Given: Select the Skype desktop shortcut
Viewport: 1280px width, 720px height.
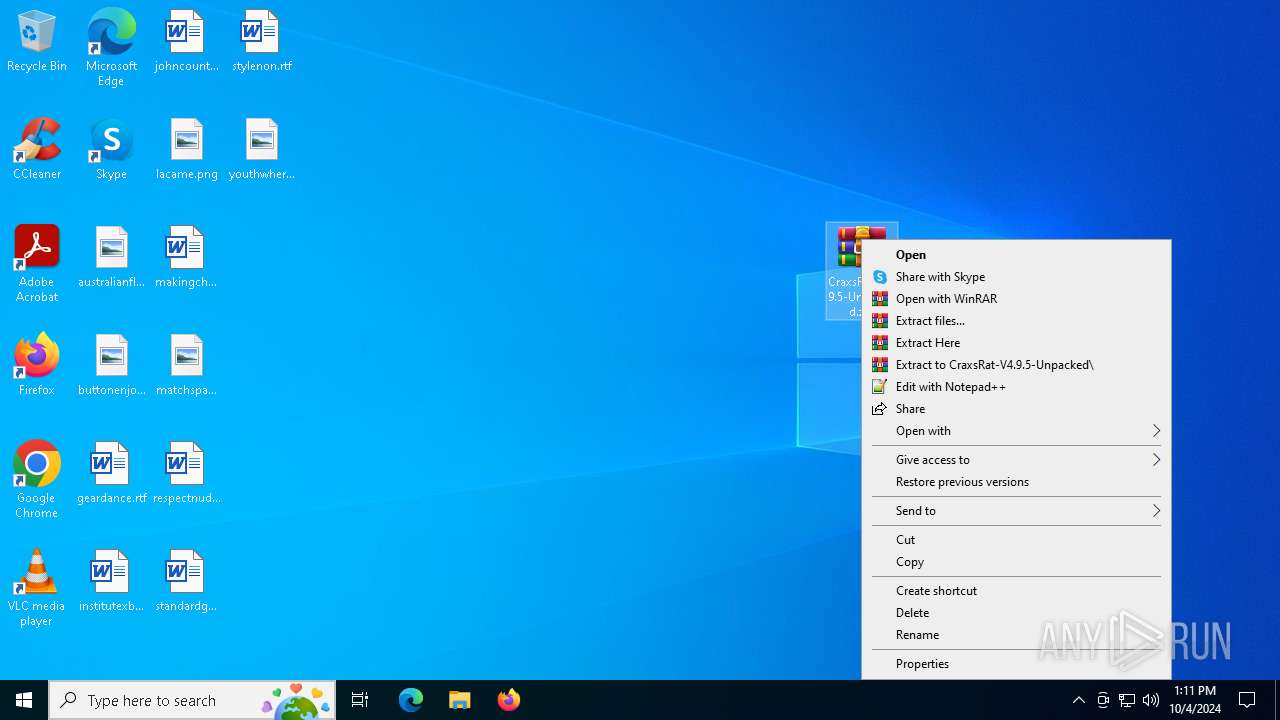Looking at the screenshot, I should 111,149.
